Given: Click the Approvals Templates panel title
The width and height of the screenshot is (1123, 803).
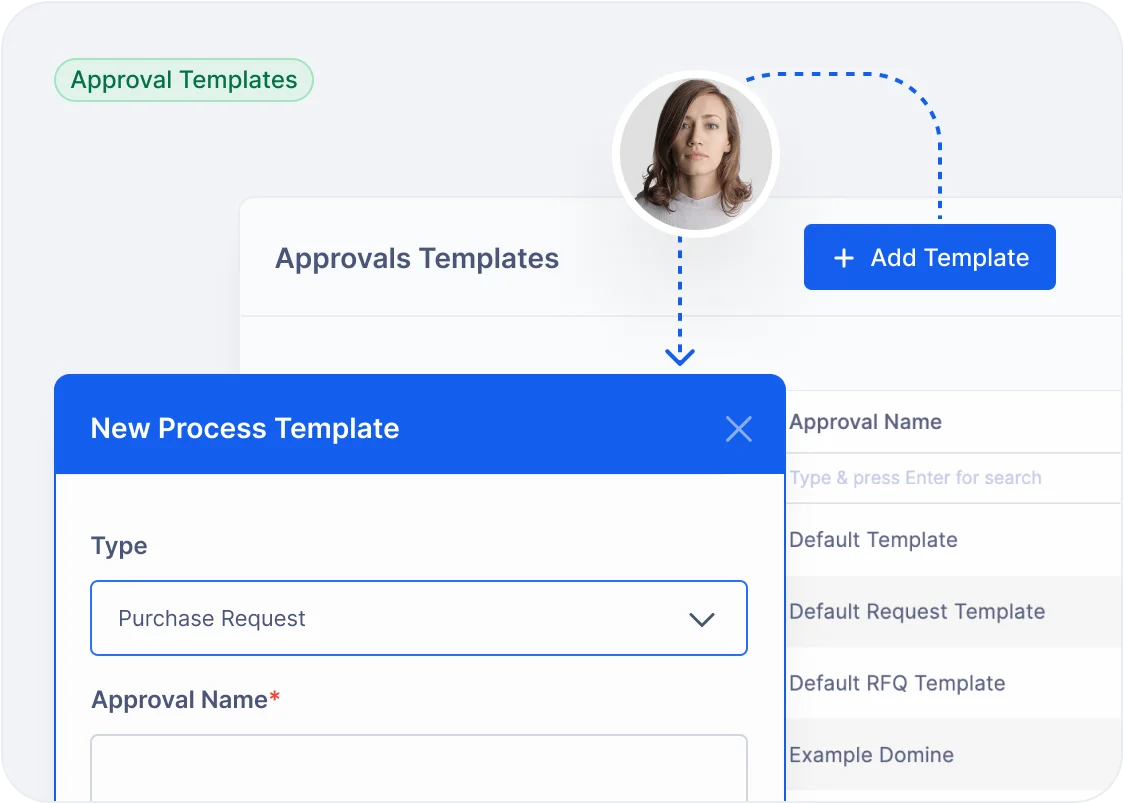Looking at the screenshot, I should tap(417, 258).
